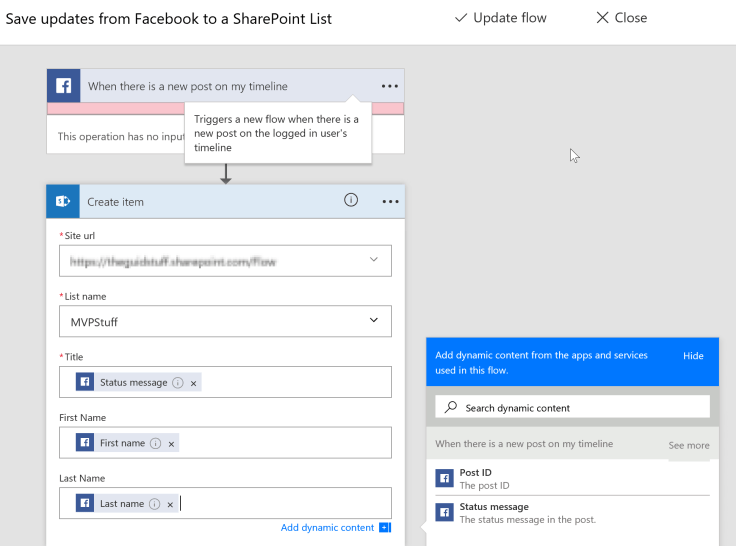Click Update flow button
This screenshot has width=736, height=546.
502,18
